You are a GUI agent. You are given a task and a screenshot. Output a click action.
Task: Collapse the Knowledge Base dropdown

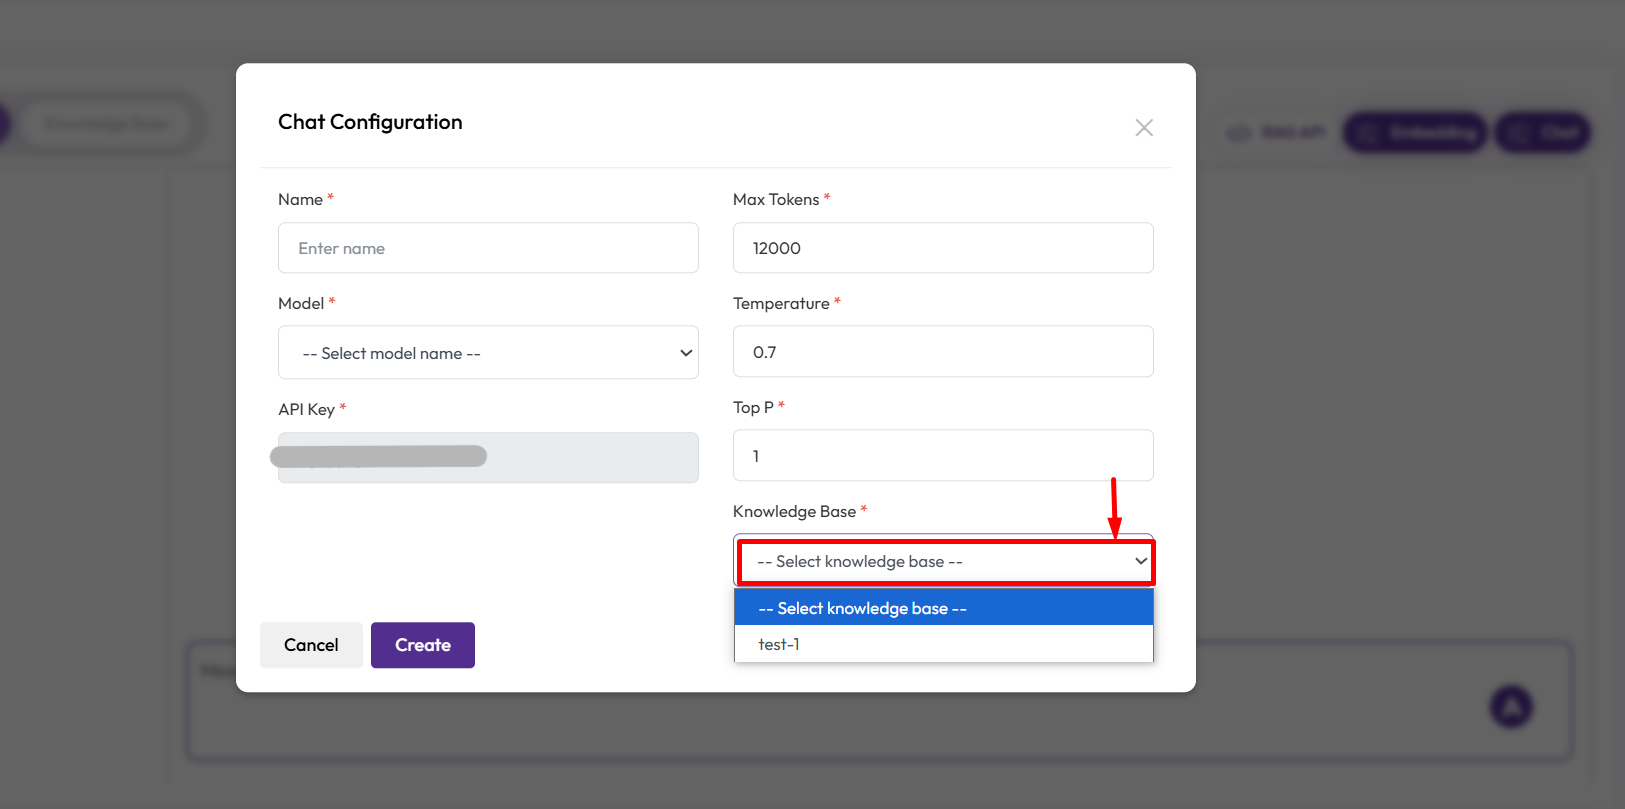point(944,562)
